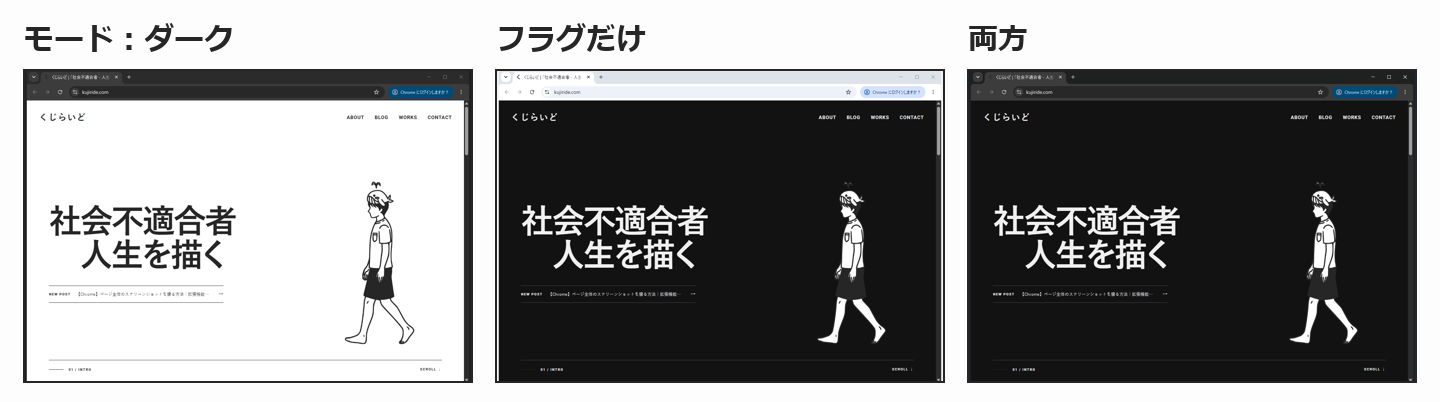Open tab search dropdown in フラグだけ browser
This screenshot has width=1440, height=402.
click(x=505, y=77)
